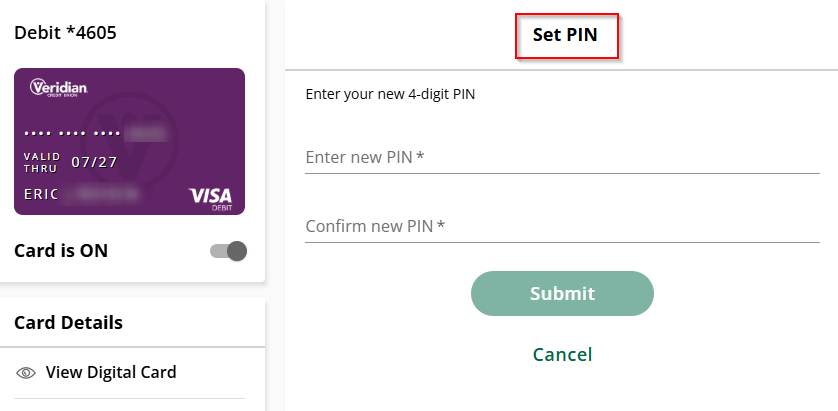The image size is (838, 411).
Task: Click the Veridian logo on the card
Action: coord(59,88)
